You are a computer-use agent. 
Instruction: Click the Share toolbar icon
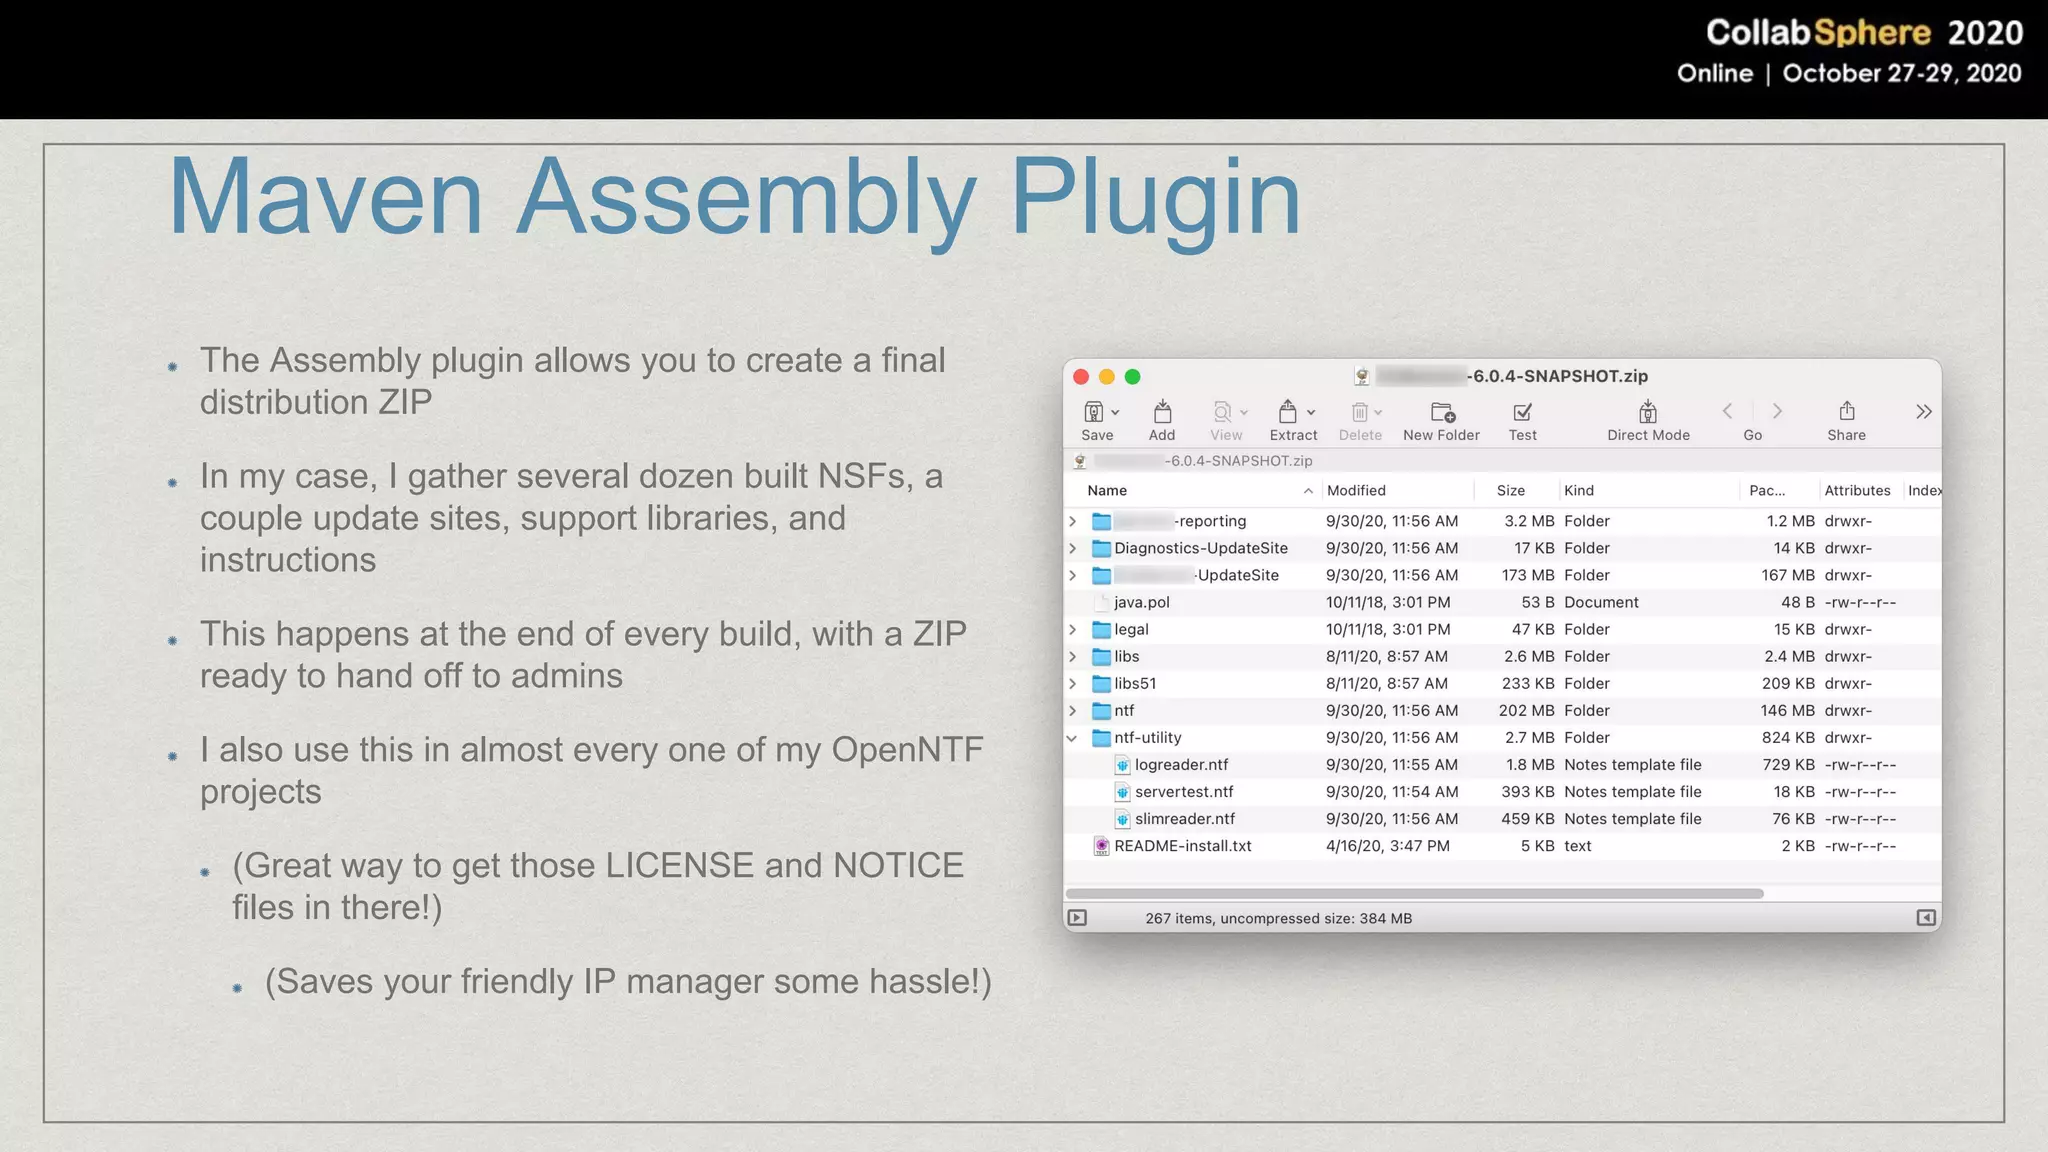tap(1847, 411)
